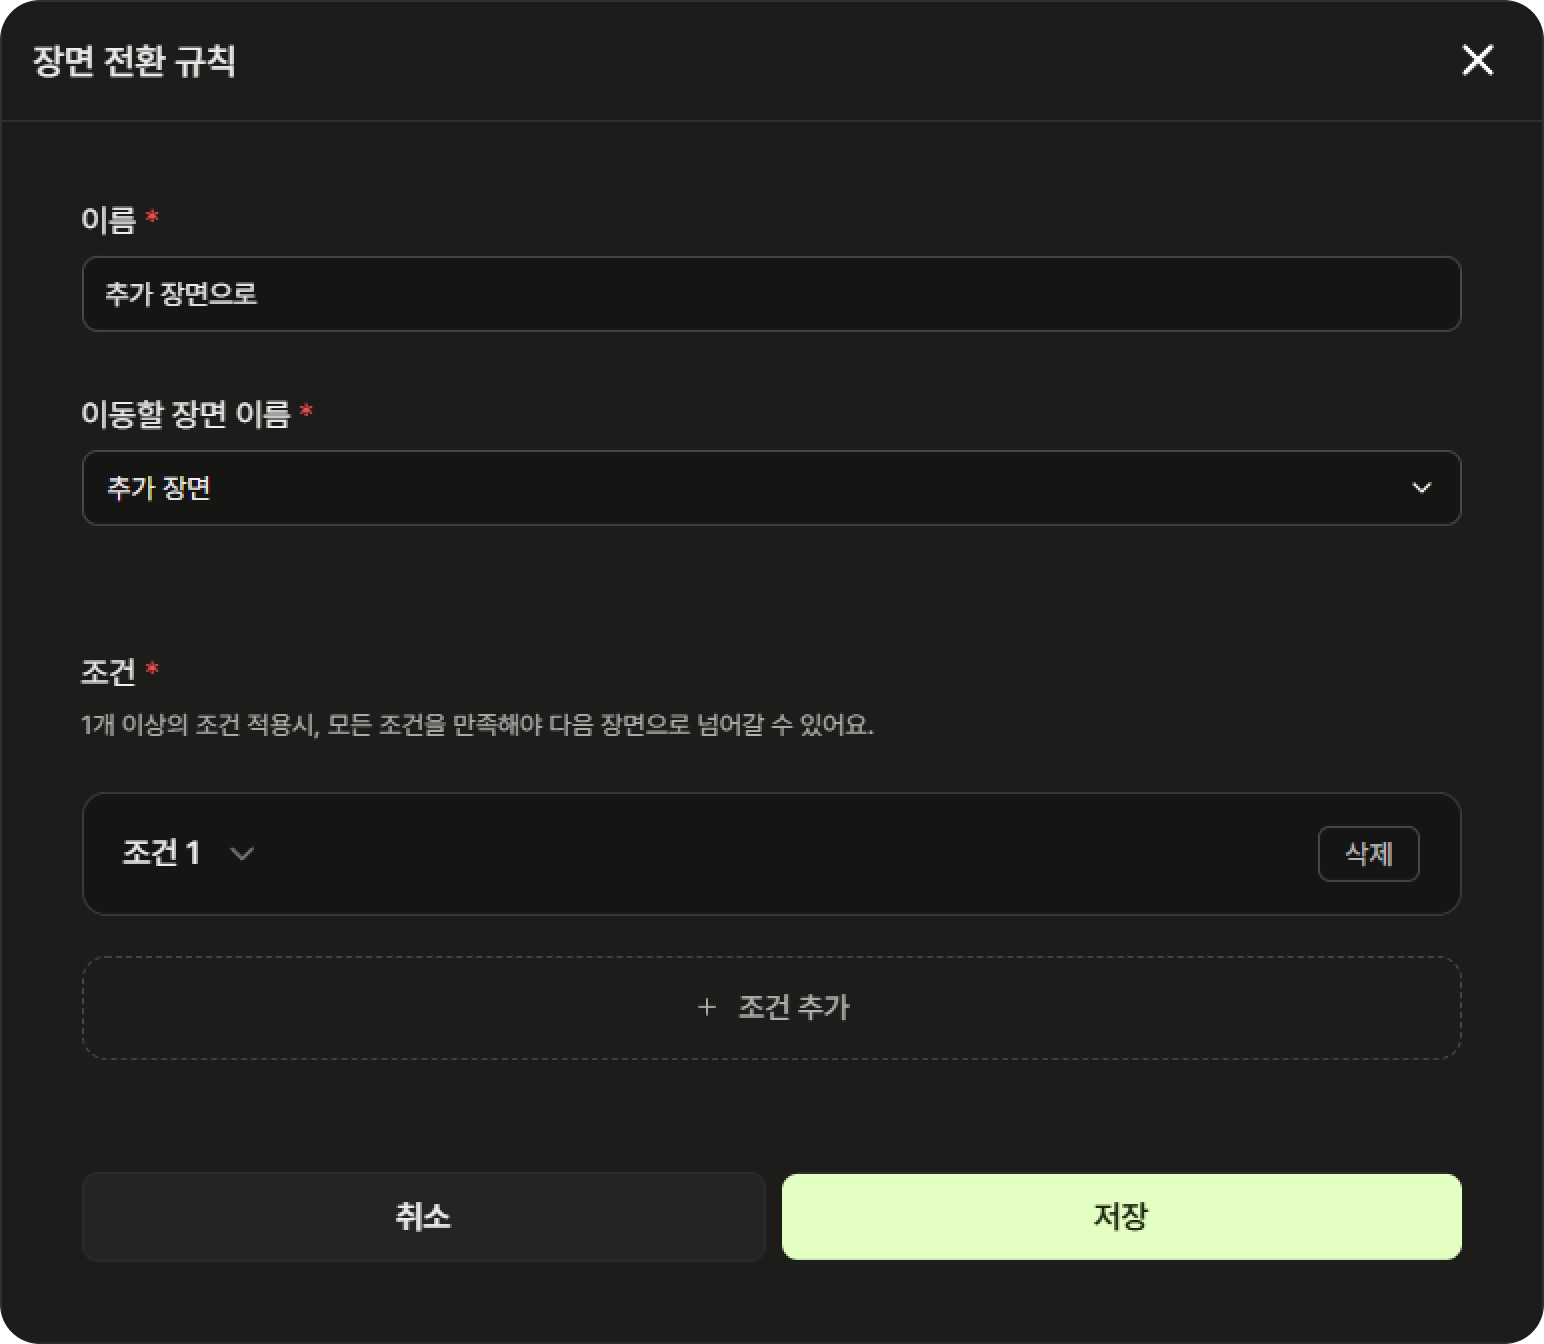
Task: Click empty area of the 조건 1 card
Action: [780, 854]
